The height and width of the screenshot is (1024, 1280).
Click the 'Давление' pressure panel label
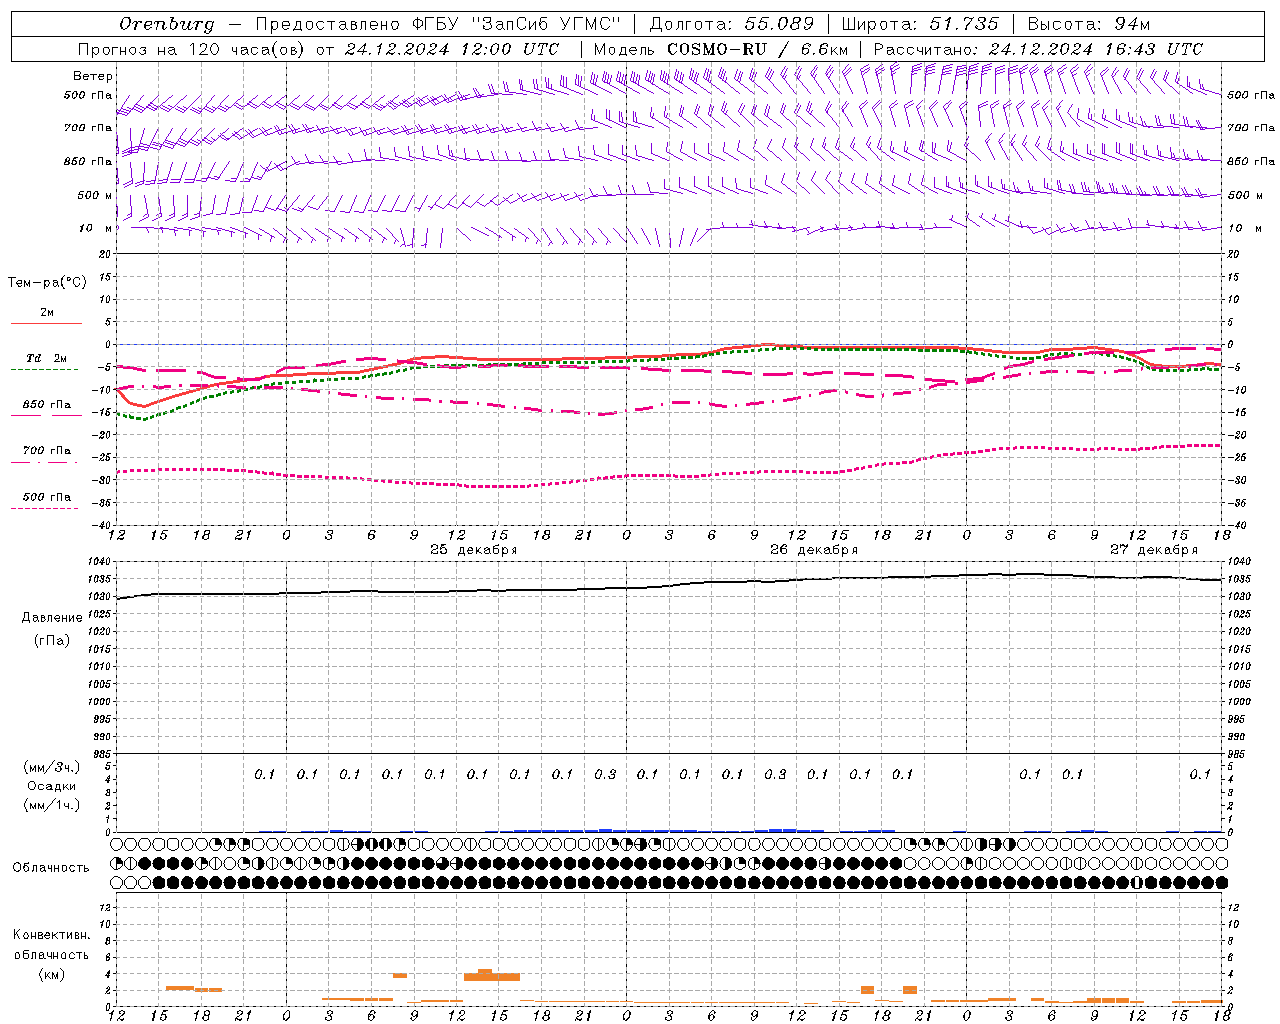point(52,618)
